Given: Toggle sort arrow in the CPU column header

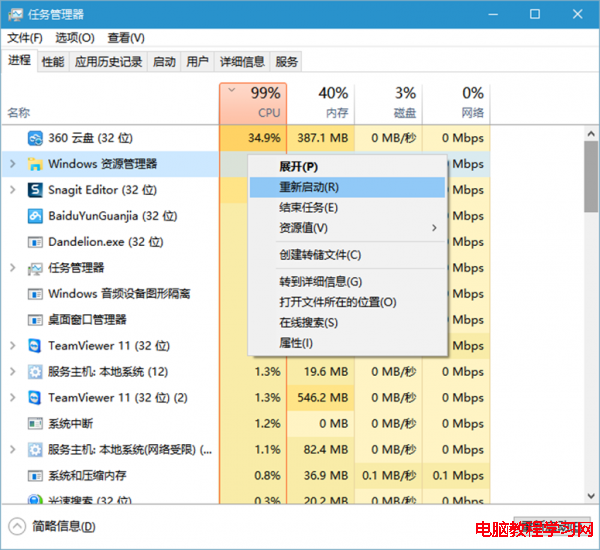Looking at the screenshot, I should pos(232,90).
